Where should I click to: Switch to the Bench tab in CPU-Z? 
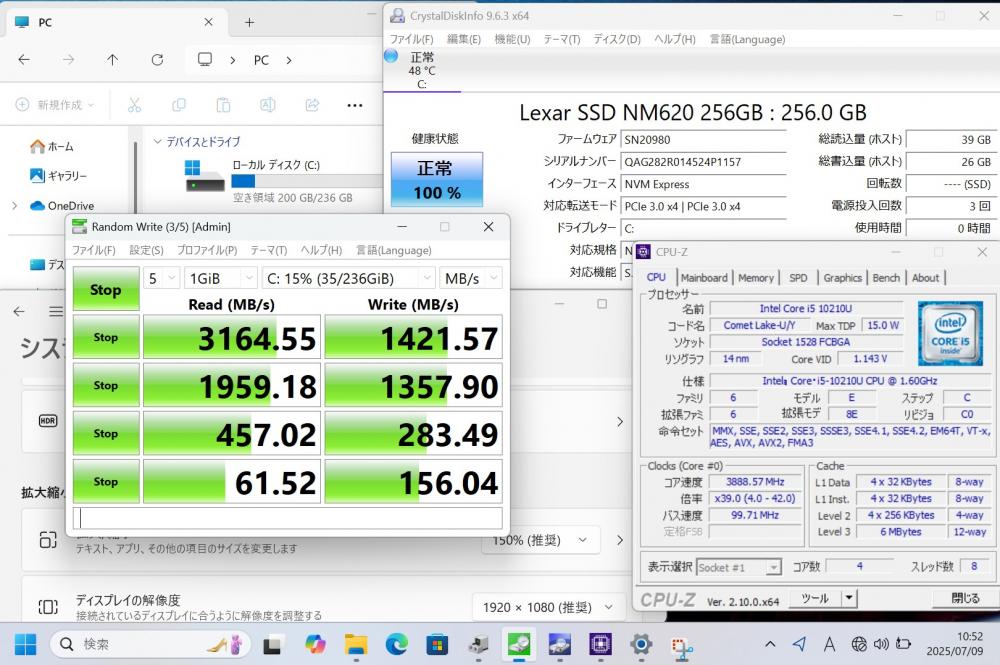click(886, 277)
